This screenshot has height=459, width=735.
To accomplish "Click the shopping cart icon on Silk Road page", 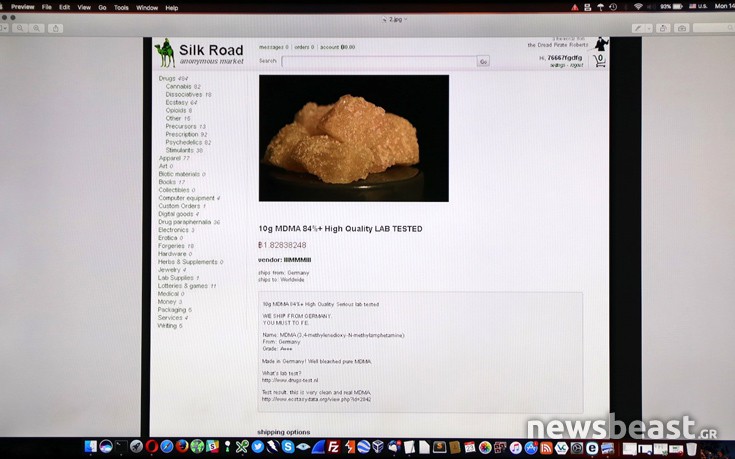I will coord(600,61).
